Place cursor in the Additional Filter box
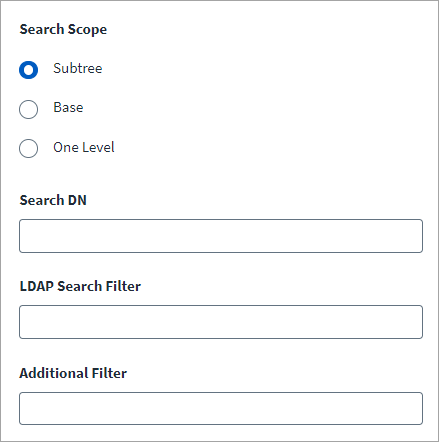 [x=221, y=408]
